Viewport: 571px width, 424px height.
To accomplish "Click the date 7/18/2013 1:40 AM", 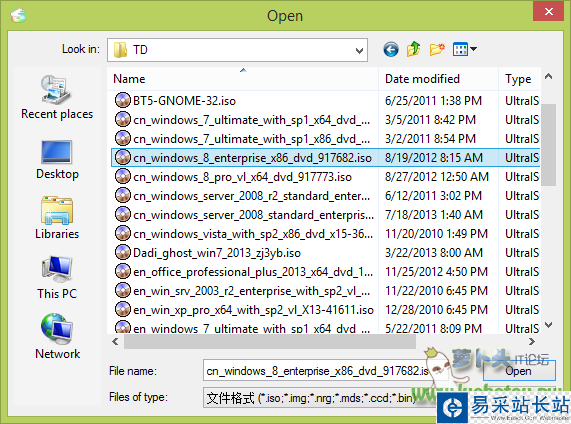I will tap(434, 215).
